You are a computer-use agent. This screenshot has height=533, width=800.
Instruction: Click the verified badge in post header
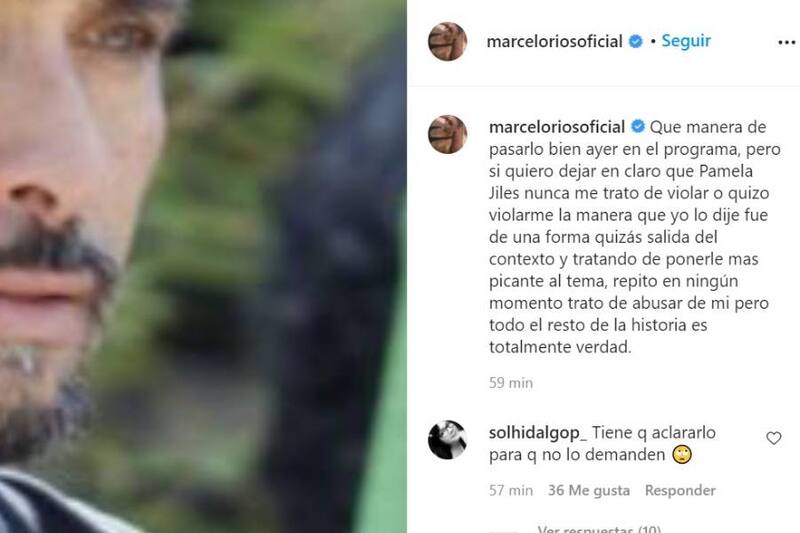(636, 41)
